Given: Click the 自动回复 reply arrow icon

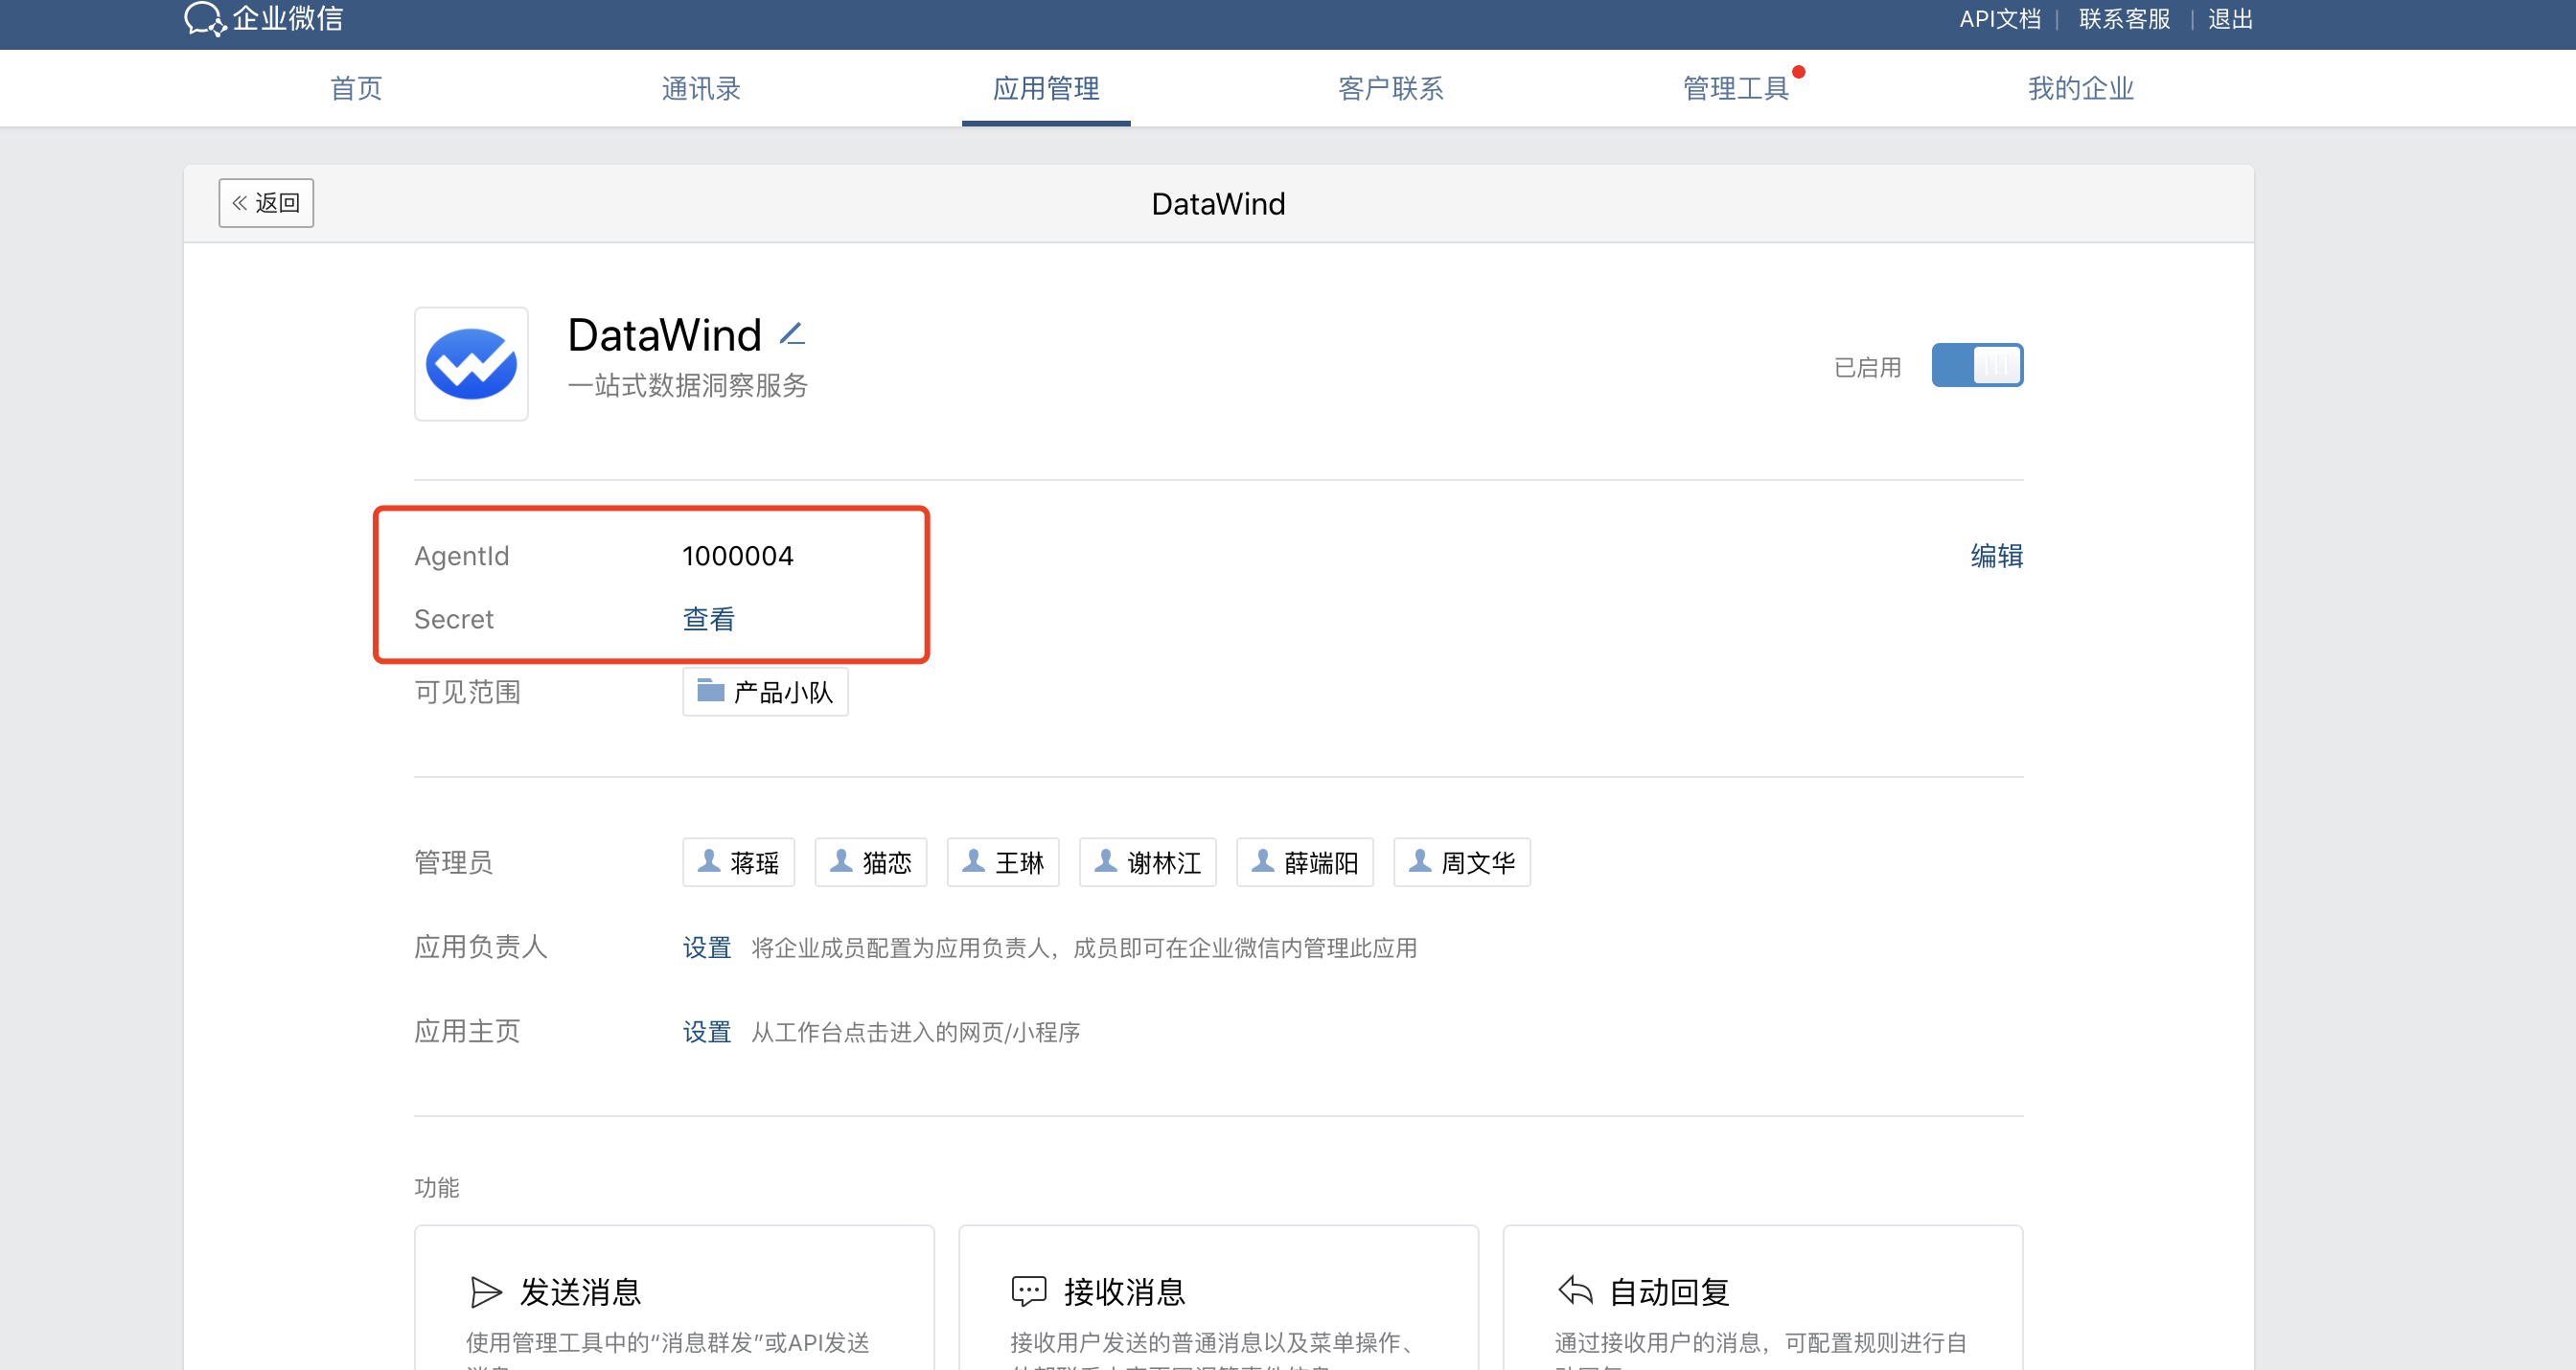Looking at the screenshot, I should [x=1575, y=1290].
